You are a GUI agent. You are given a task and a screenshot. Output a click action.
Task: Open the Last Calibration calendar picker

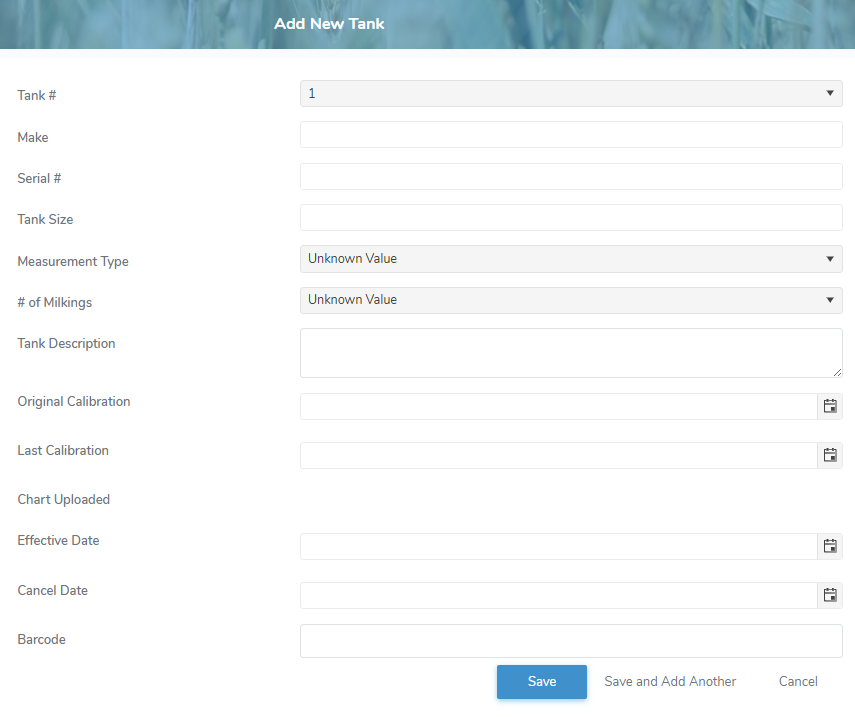pos(830,455)
